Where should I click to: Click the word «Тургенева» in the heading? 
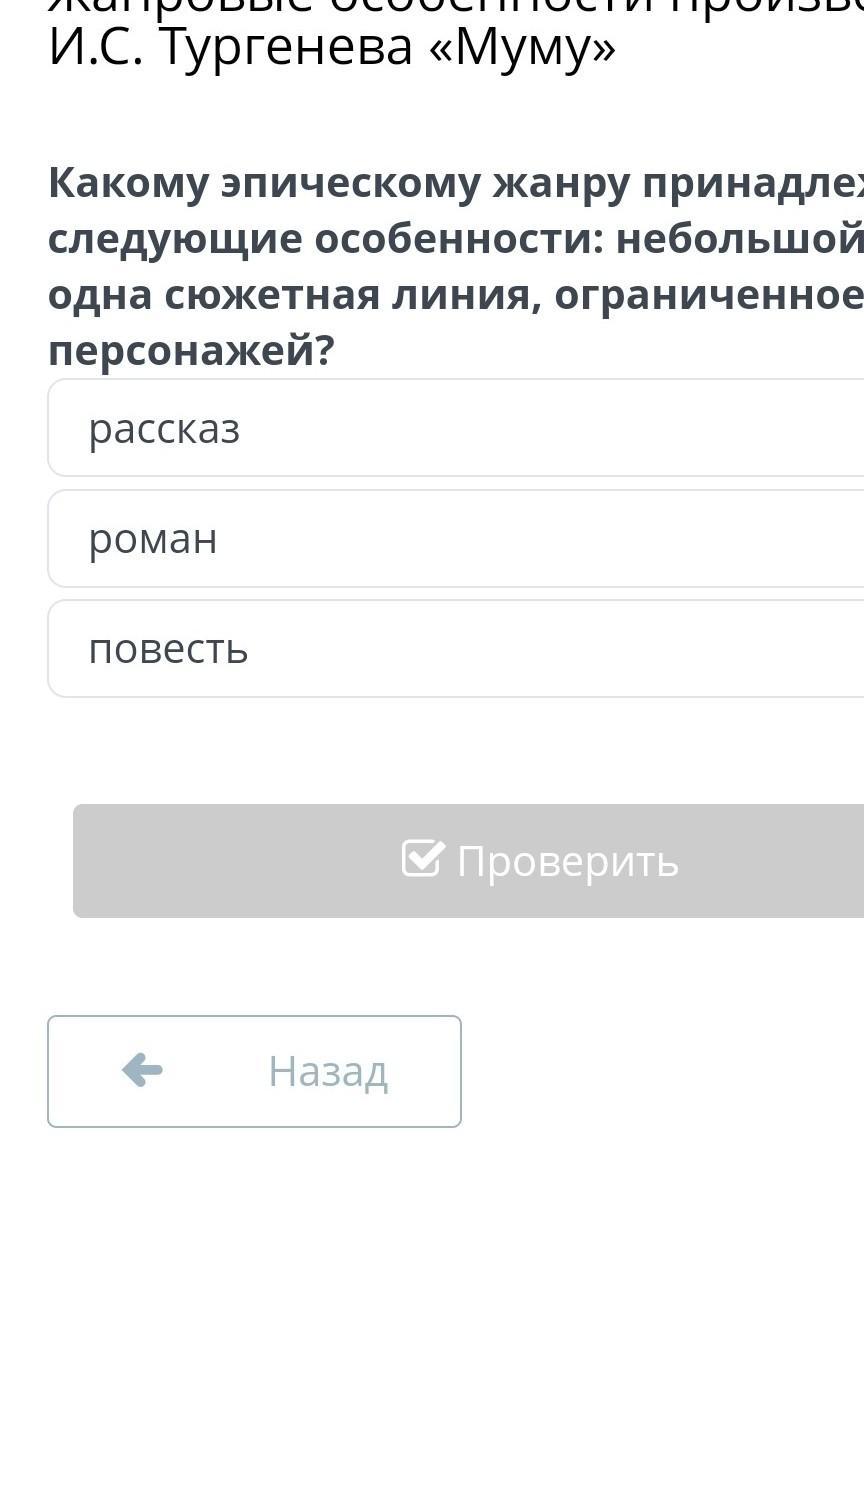point(285,47)
